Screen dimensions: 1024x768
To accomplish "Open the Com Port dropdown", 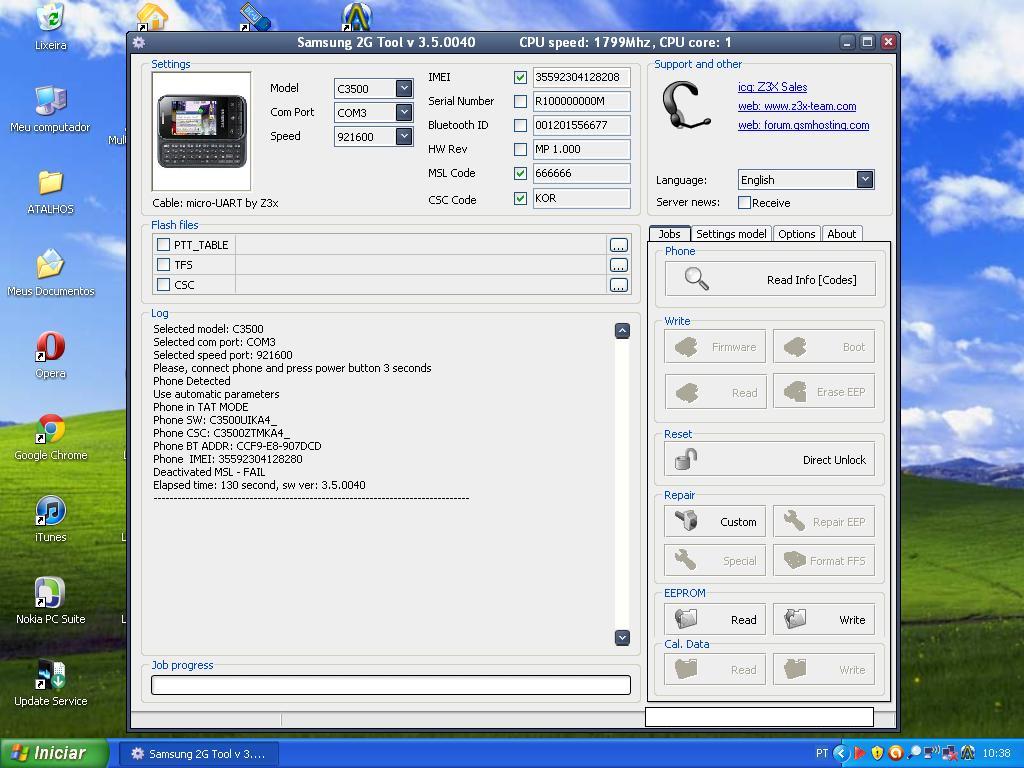I will [404, 112].
